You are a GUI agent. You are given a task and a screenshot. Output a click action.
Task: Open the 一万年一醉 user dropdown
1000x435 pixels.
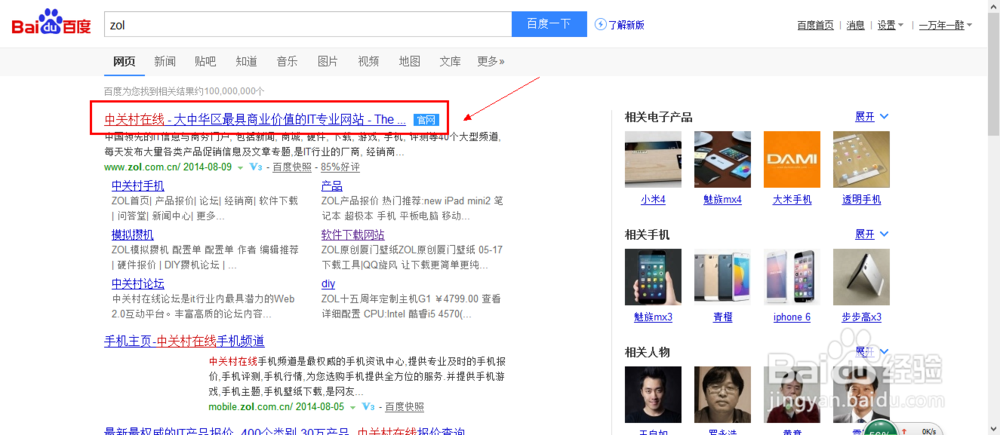point(945,25)
